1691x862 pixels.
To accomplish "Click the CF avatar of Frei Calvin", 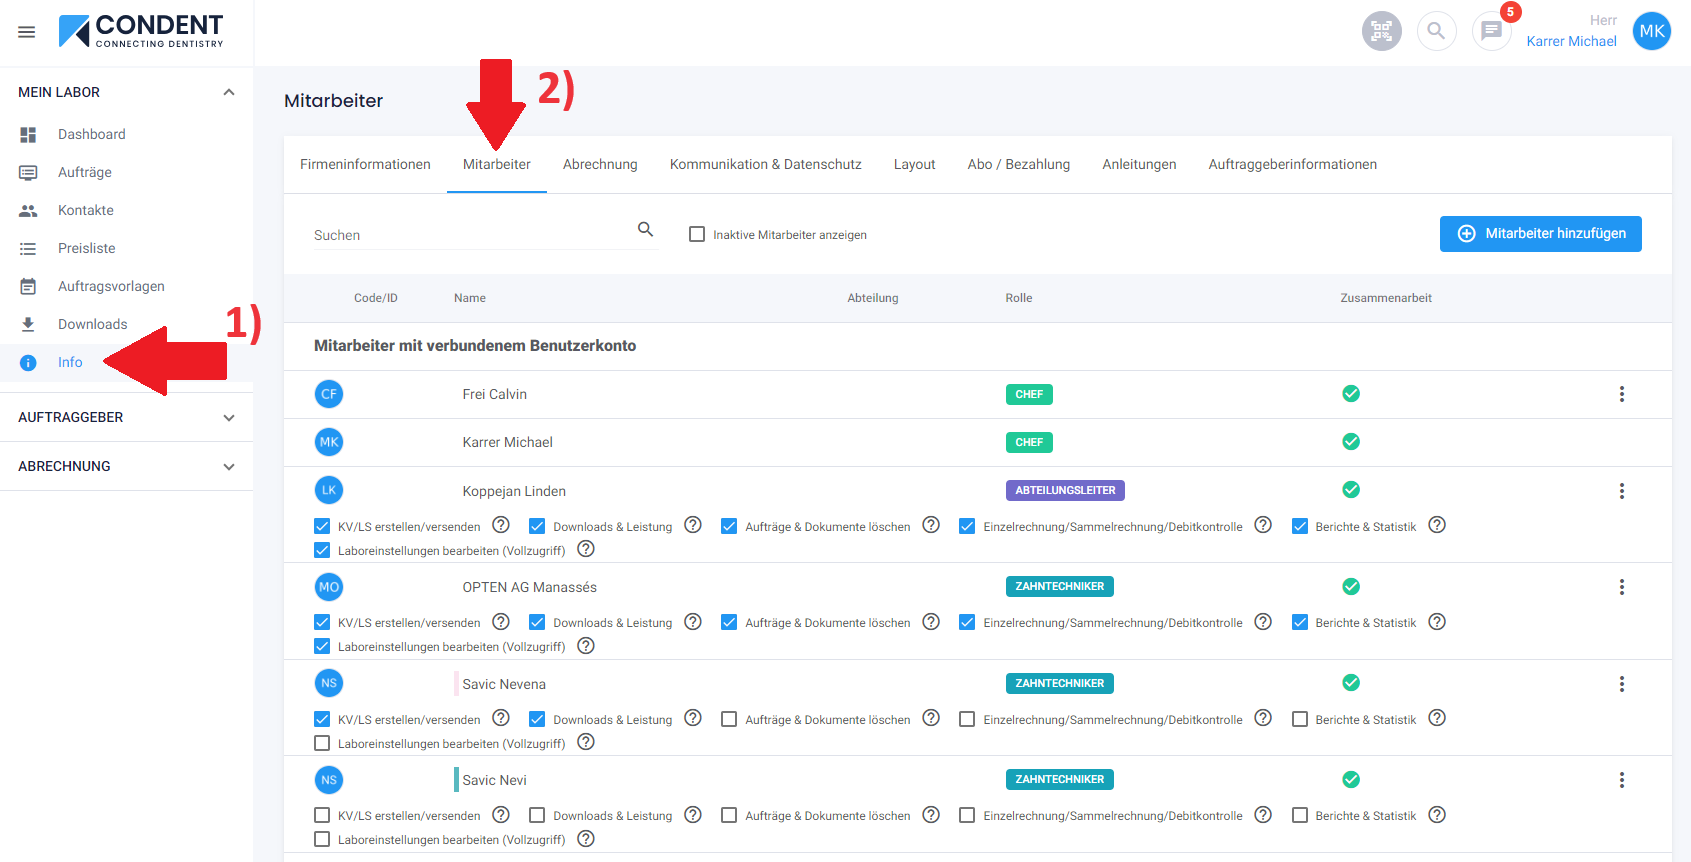I will [x=329, y=394].
